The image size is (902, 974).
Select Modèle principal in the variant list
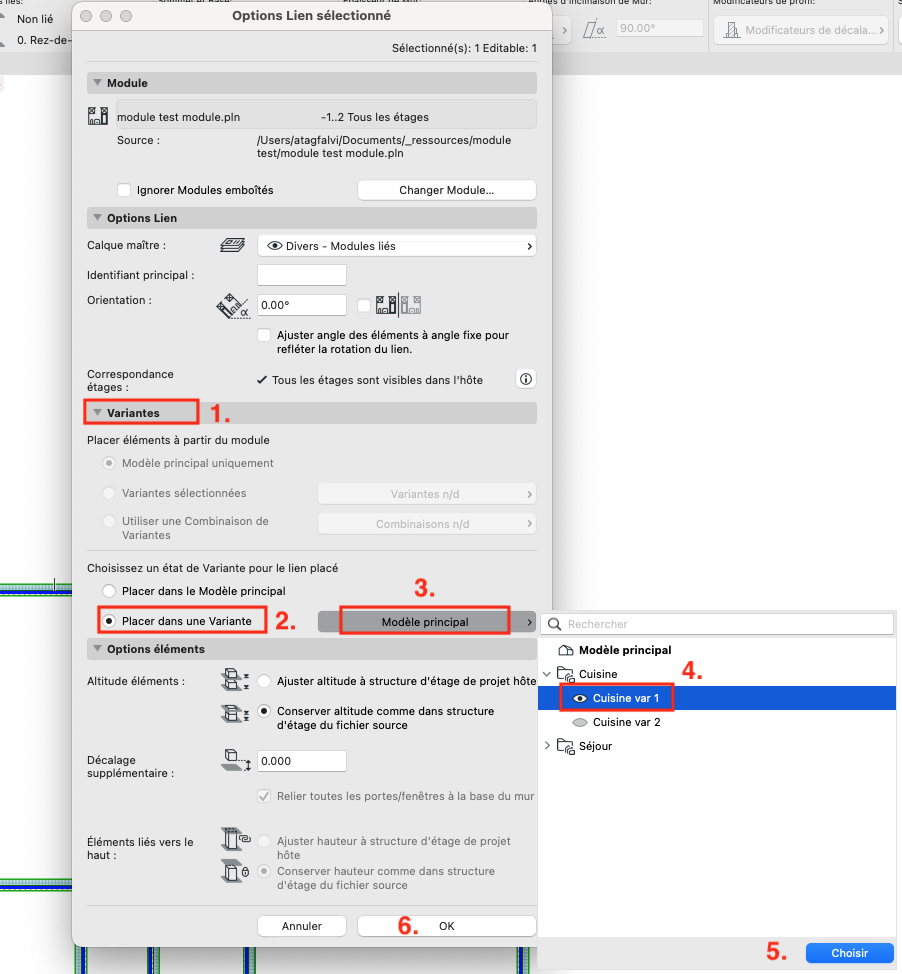(x=717, y=650)
